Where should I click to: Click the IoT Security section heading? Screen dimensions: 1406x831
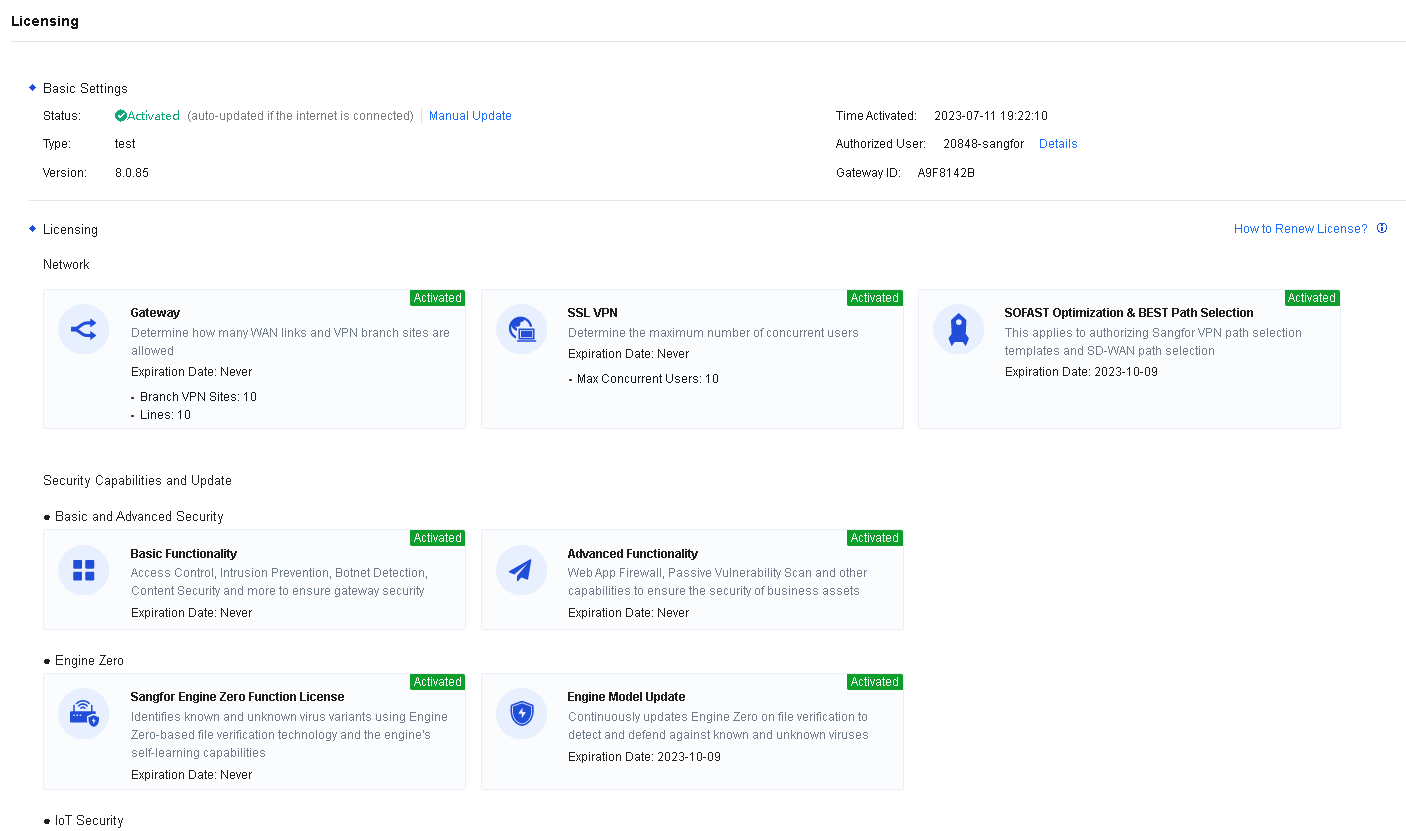(x=89, y=820)
